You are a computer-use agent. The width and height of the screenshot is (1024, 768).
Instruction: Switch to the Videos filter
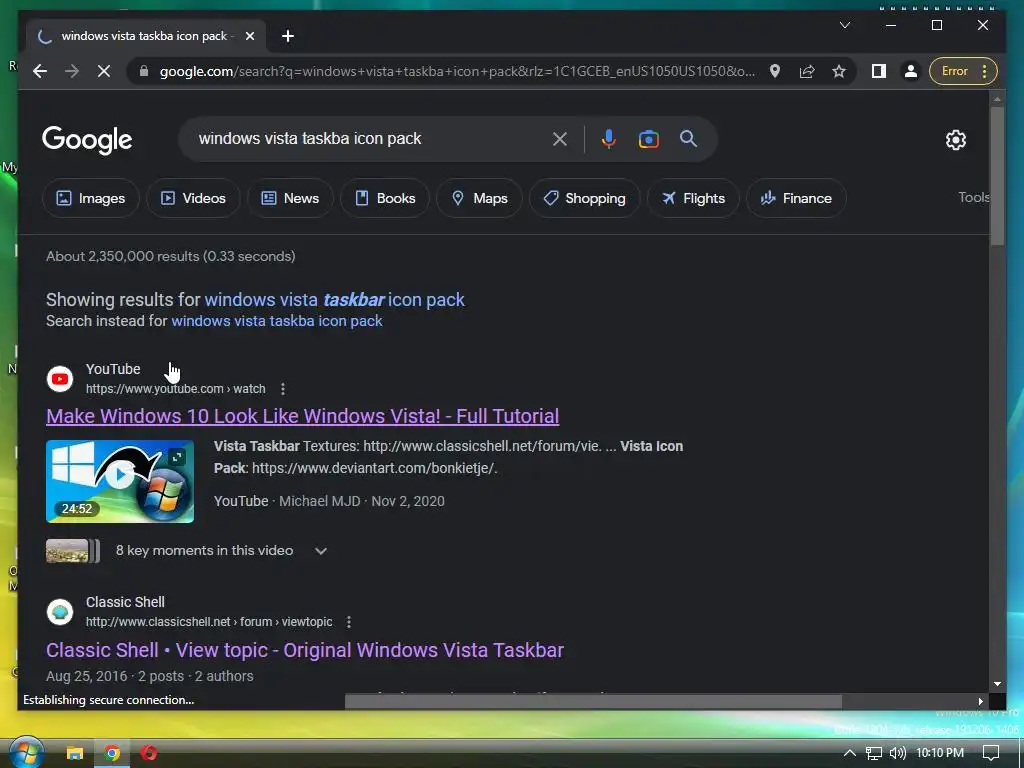pos(193,199)
